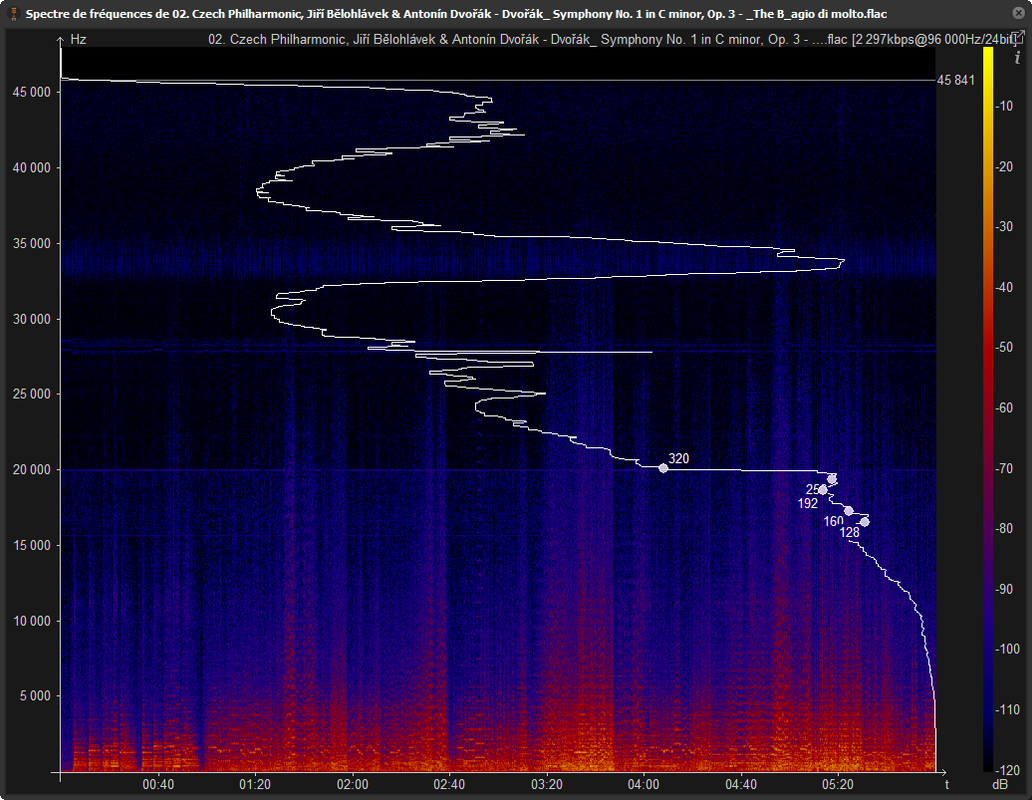Image resolution: width=1032 pixels, height=800 pixels.
Task: Click the 02:40 time axis label
Action: pos(449,785)
